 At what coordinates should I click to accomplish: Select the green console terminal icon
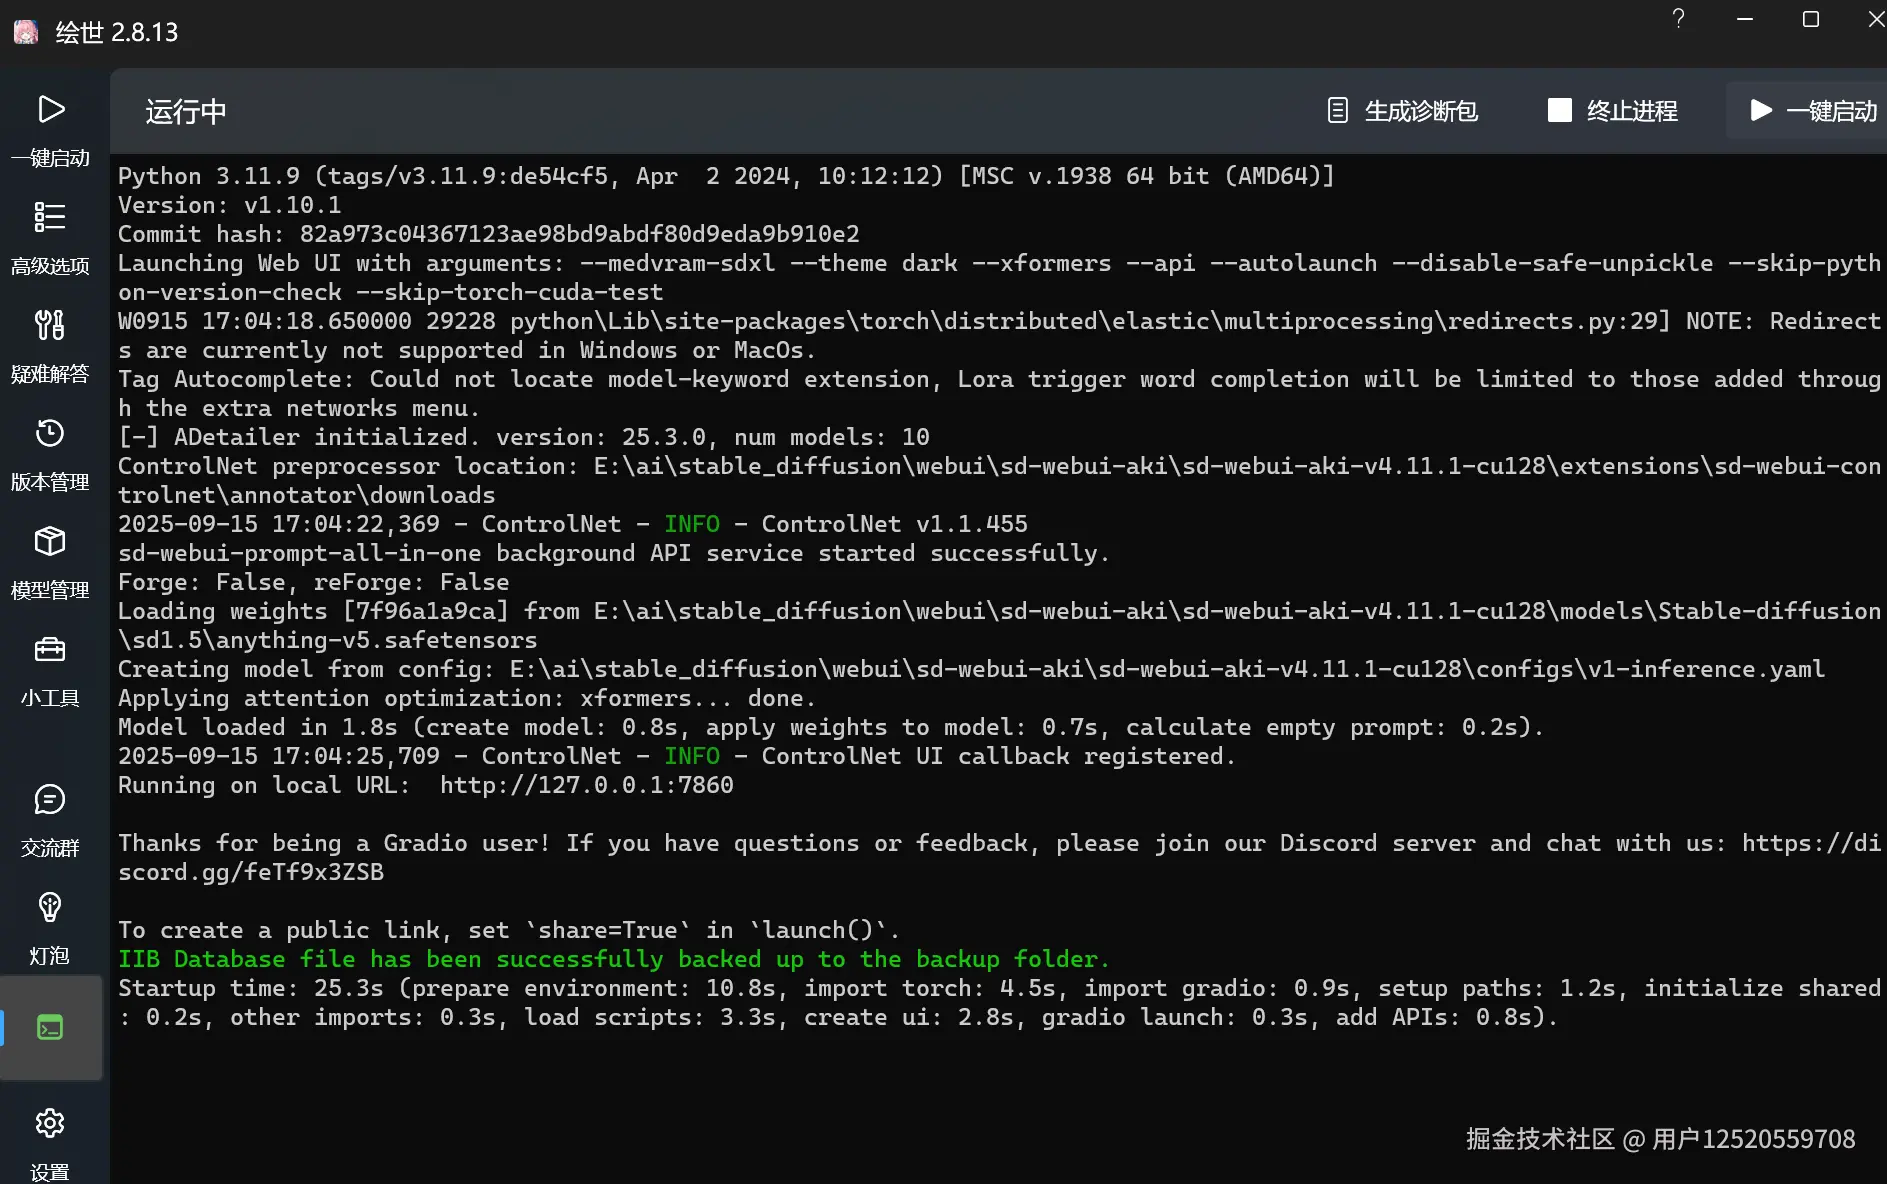(x=50, y=1027)
